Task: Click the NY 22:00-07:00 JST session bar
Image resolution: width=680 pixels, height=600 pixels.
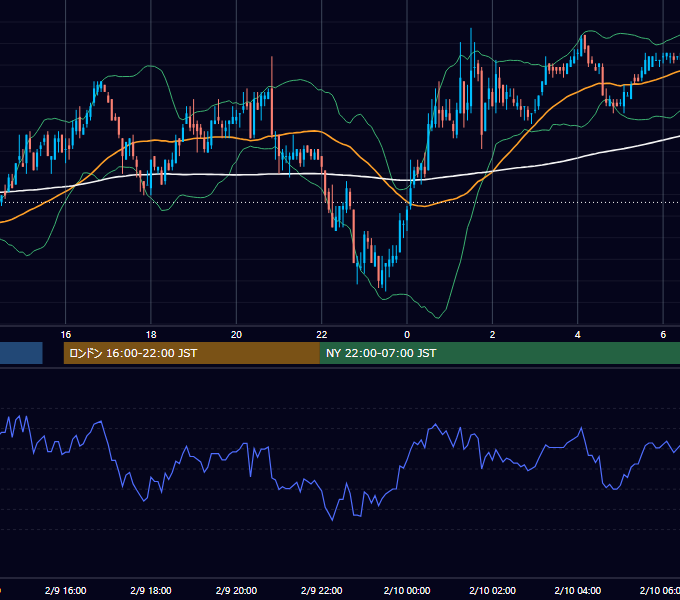Action: click(x=500, y=353)
